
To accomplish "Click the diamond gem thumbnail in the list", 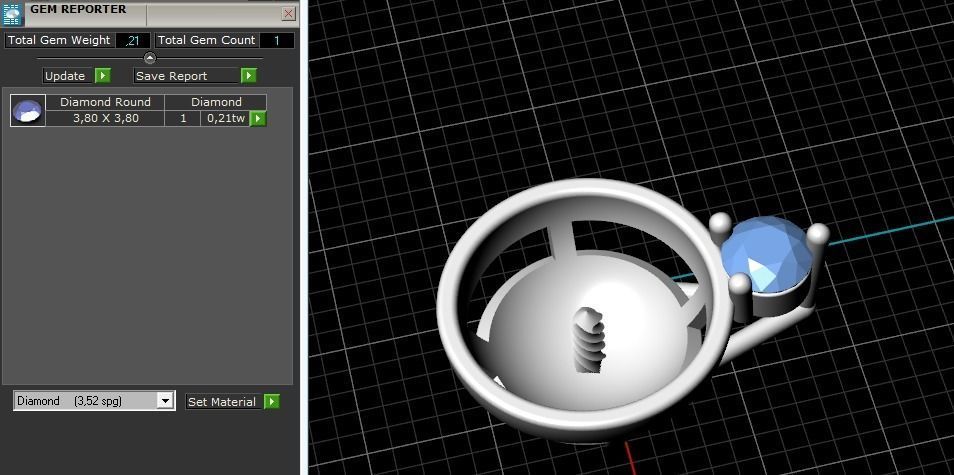I will [x=28, y=111].
